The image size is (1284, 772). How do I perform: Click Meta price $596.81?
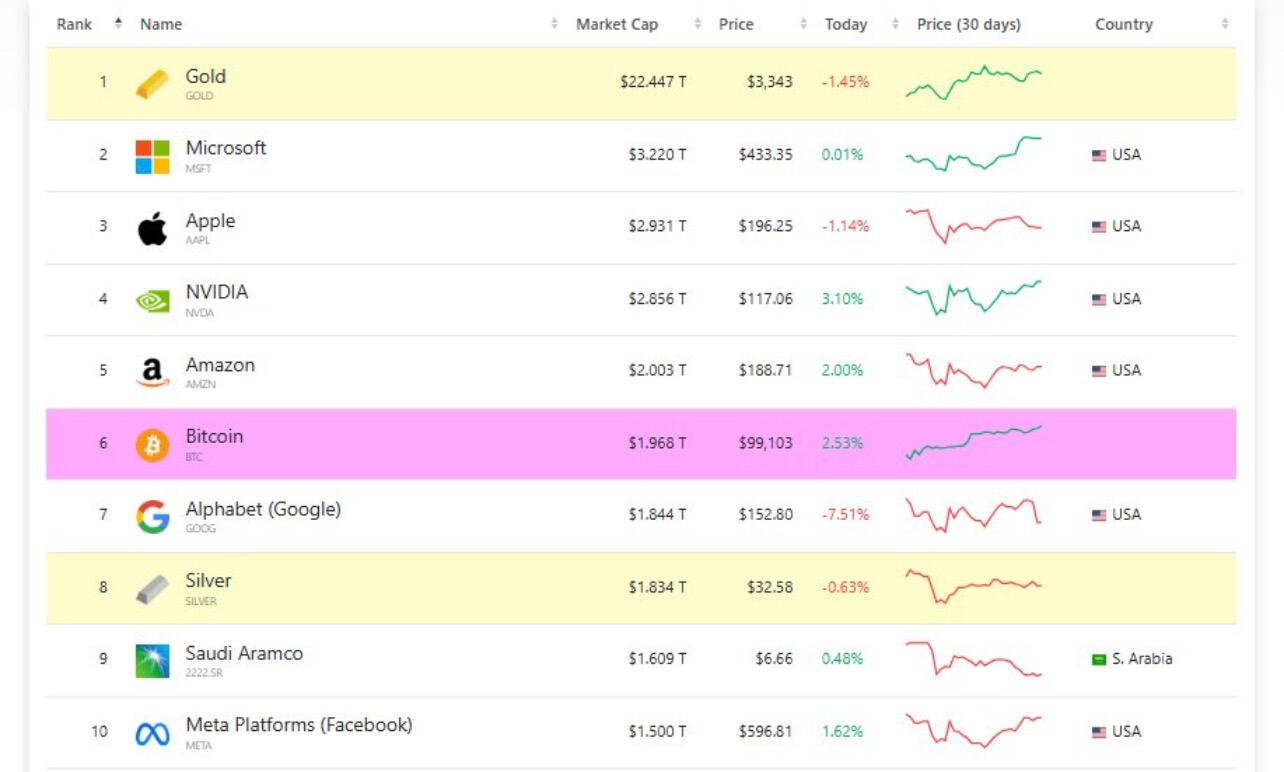click(x=766, y=731)
